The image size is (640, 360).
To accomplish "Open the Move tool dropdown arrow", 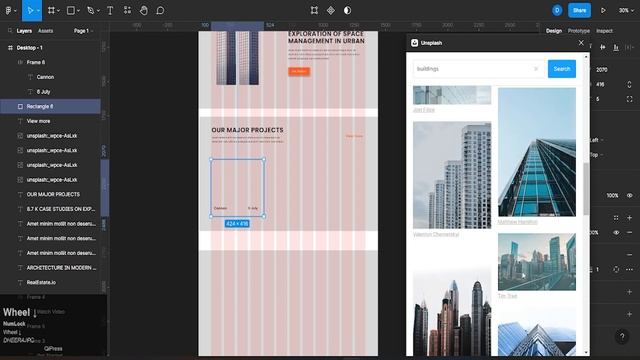I will (x=38, y=11).
